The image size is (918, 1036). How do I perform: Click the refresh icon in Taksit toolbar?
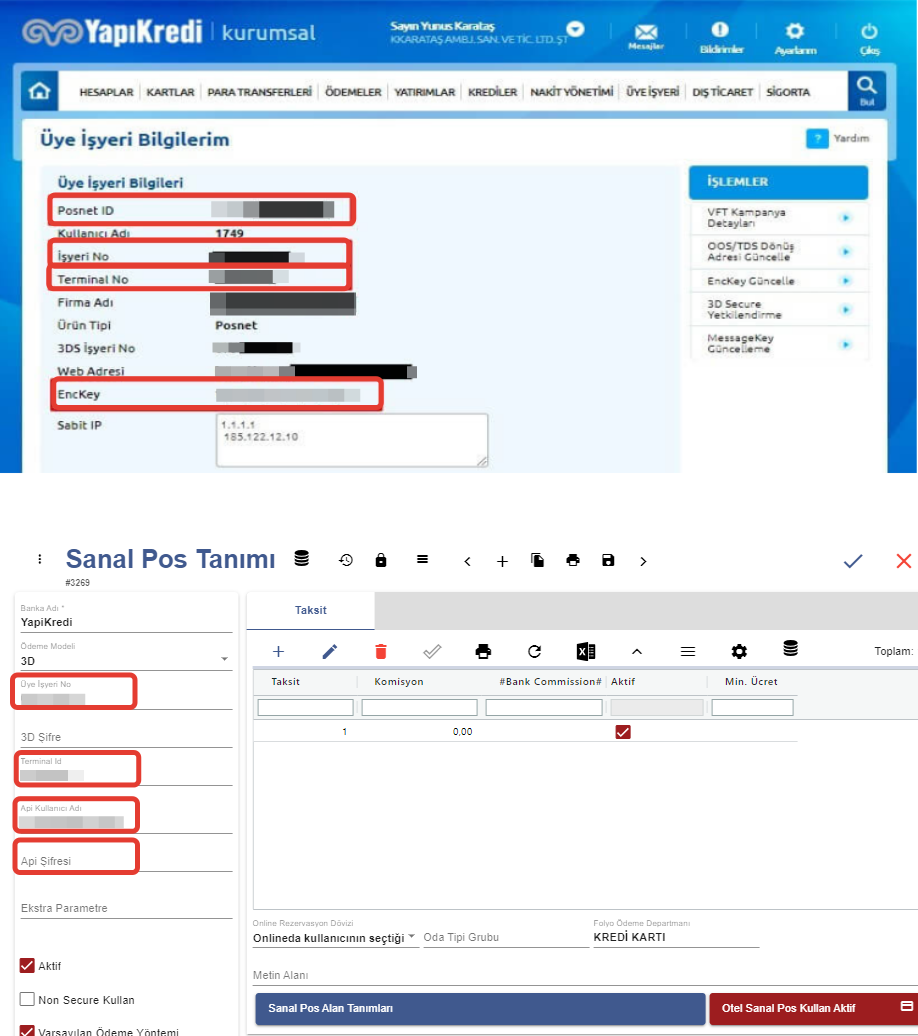pos(535,652)
